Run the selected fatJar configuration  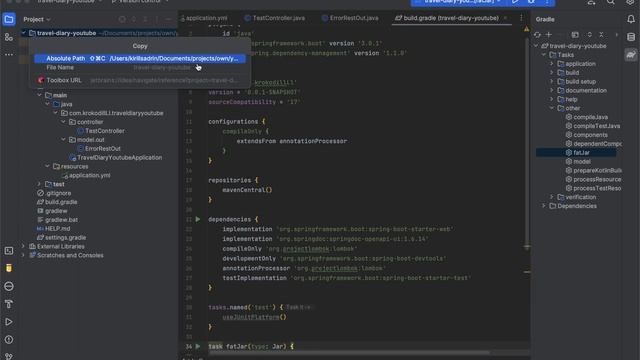[x=515, y=2]
